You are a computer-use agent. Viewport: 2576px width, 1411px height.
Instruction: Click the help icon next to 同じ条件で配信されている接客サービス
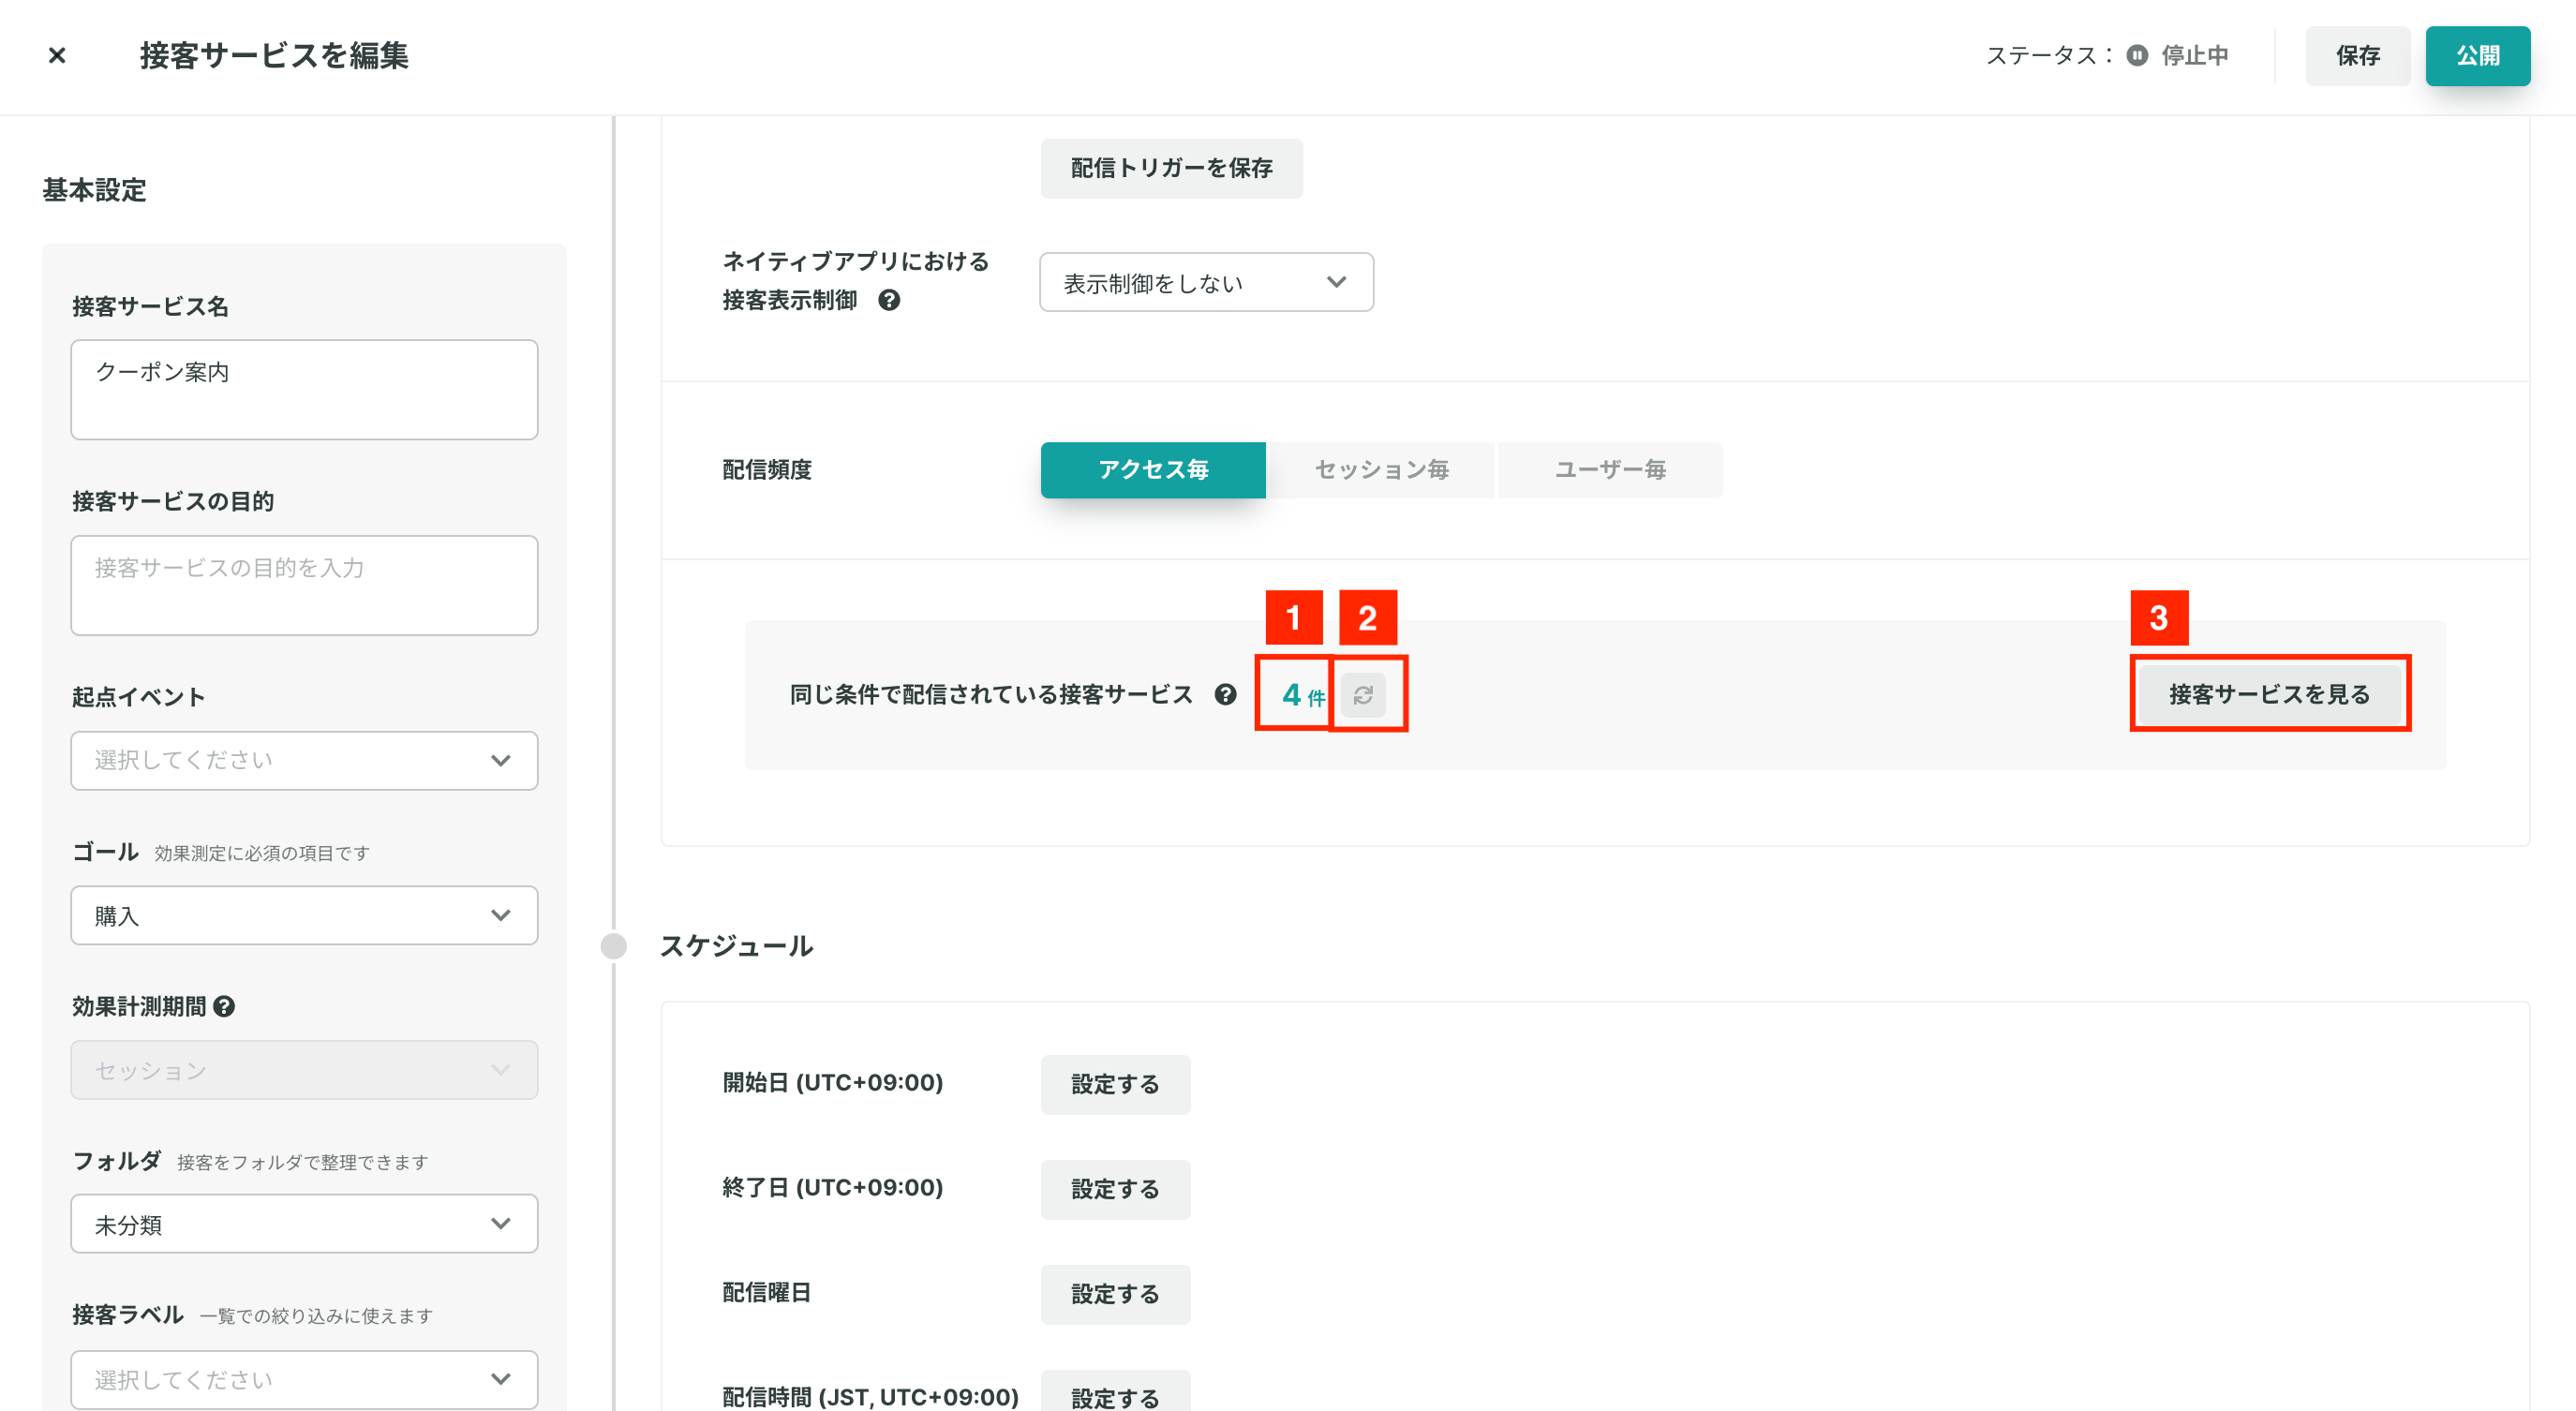[1225, 694]
